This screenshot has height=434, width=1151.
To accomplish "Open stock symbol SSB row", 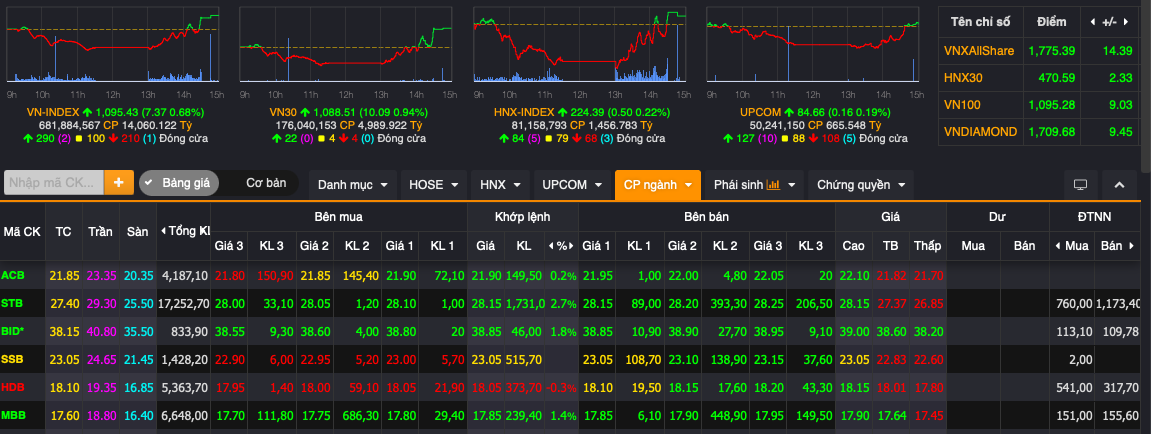I will point(12,358).
